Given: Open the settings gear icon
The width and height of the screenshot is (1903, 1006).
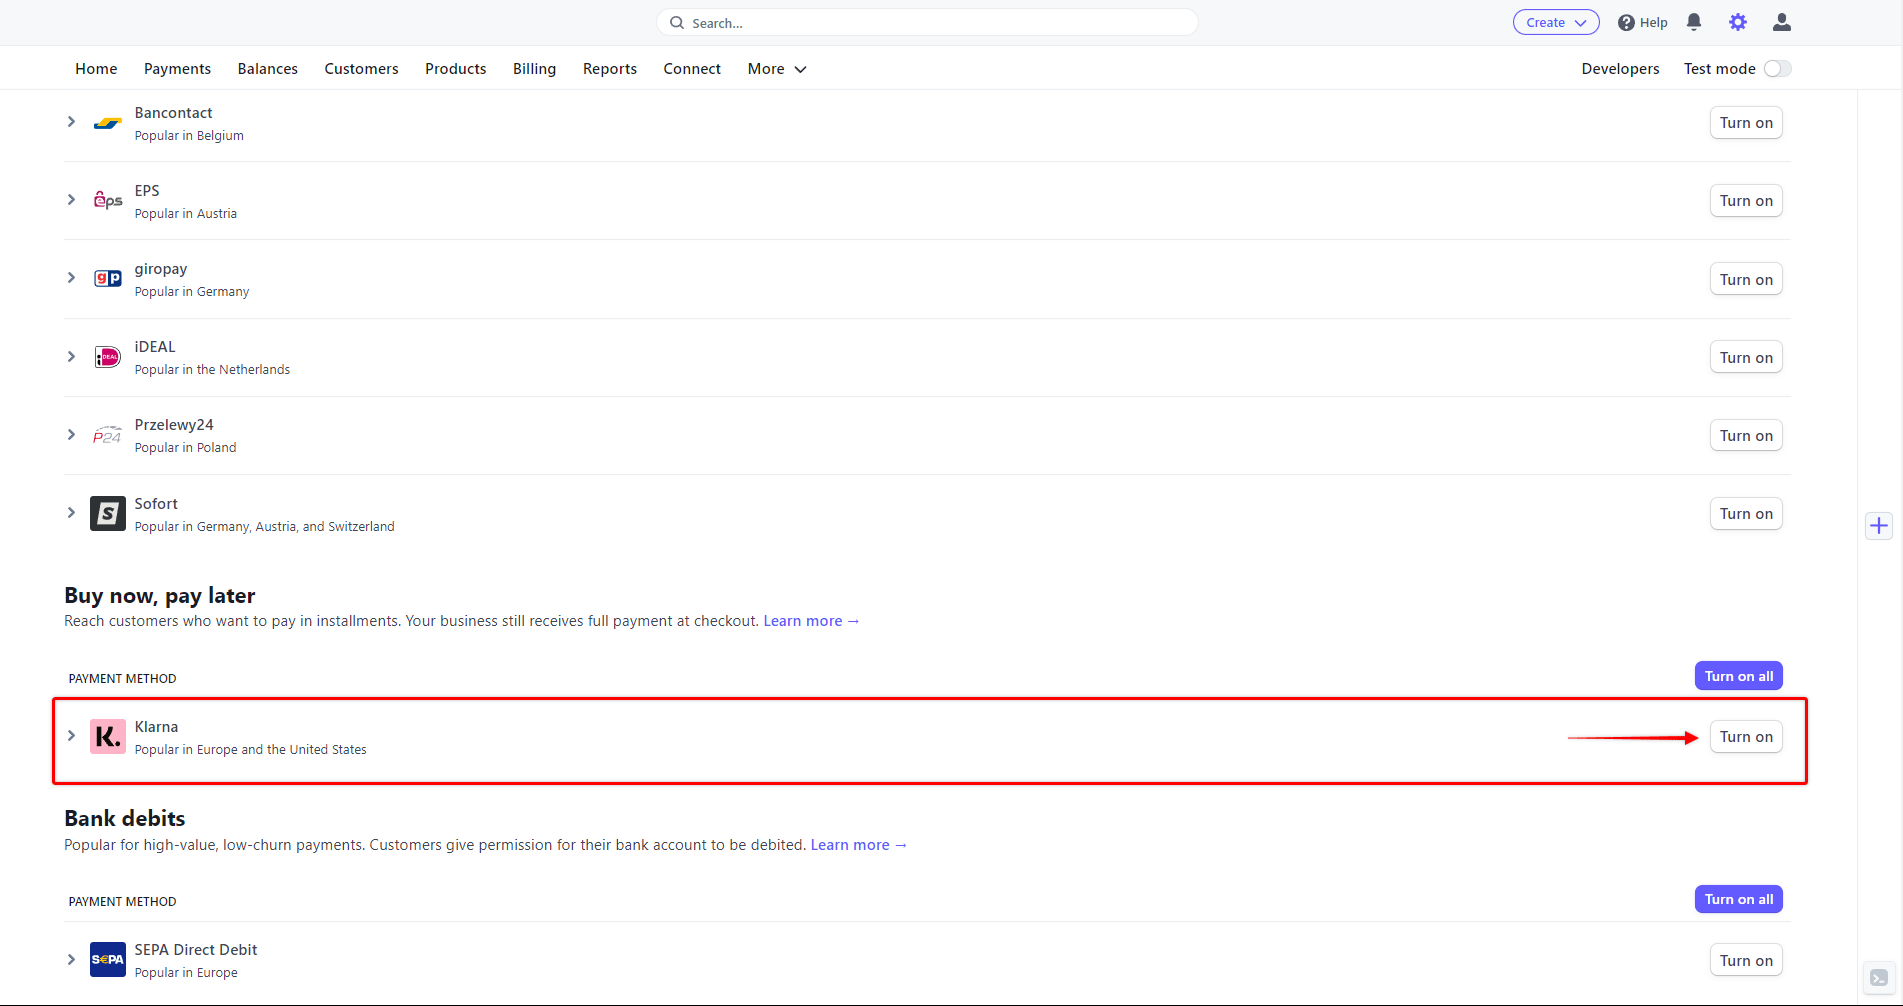Looking at the screenshot, I should pyautogui.click(x=1737, y=22).
